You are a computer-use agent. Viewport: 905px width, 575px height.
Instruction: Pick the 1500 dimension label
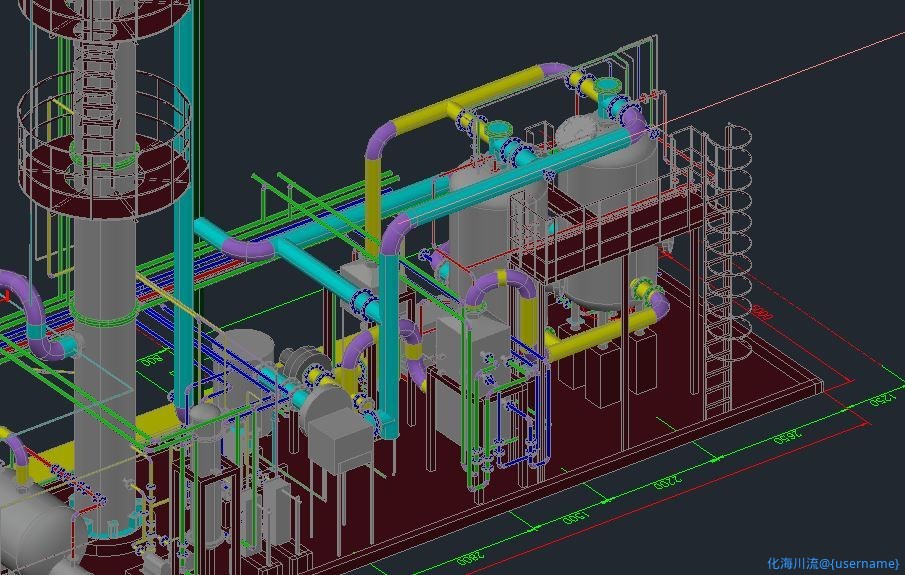click(x=574, y=518)
